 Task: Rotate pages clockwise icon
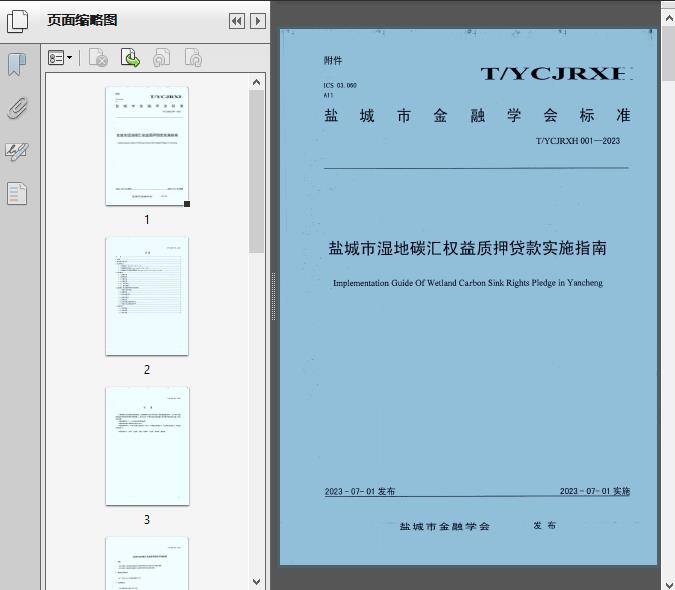point(193,58)
